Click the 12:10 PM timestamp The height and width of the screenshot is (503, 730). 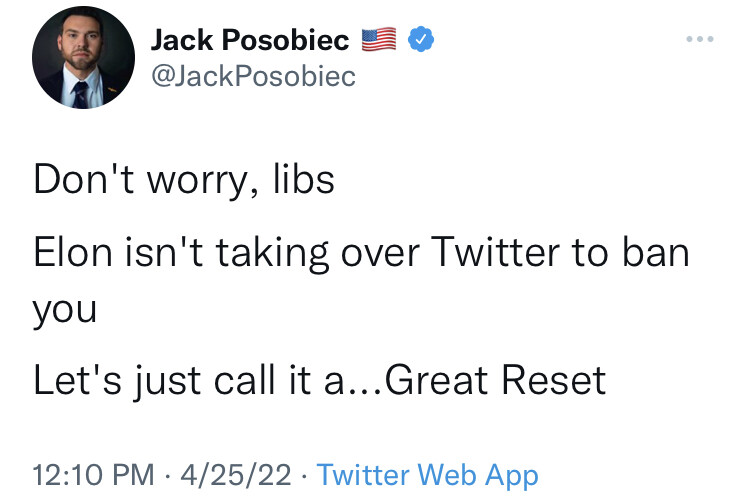93,475
